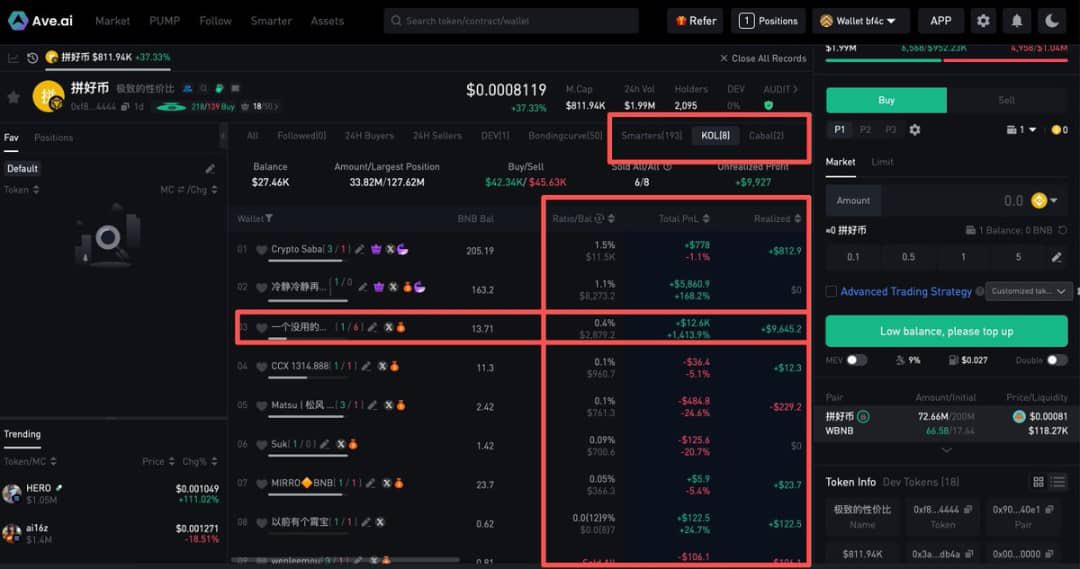
Task: Follow the CCX 1314.888 wallet heart
Action: pos(261,366)
